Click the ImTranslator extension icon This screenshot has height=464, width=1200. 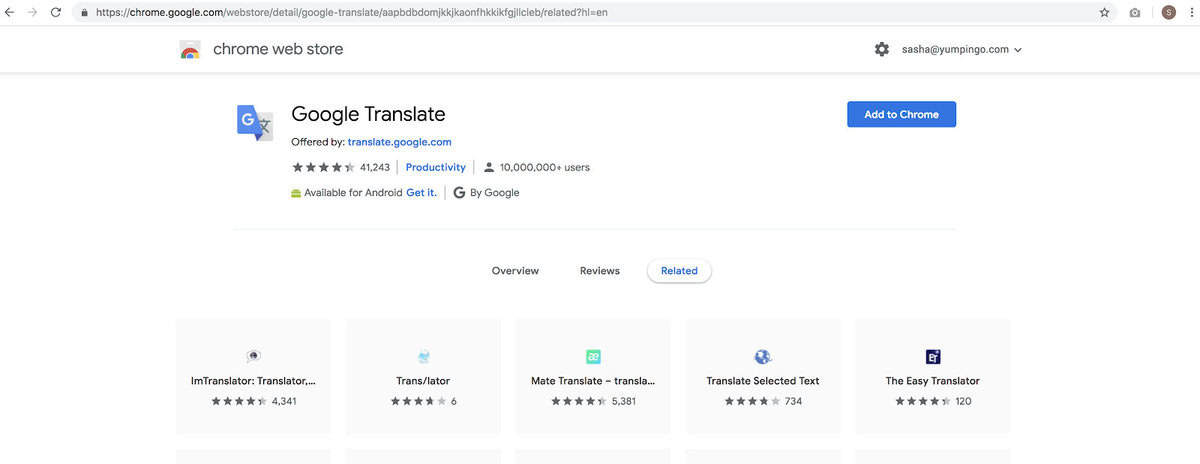[x=253, y=356]
